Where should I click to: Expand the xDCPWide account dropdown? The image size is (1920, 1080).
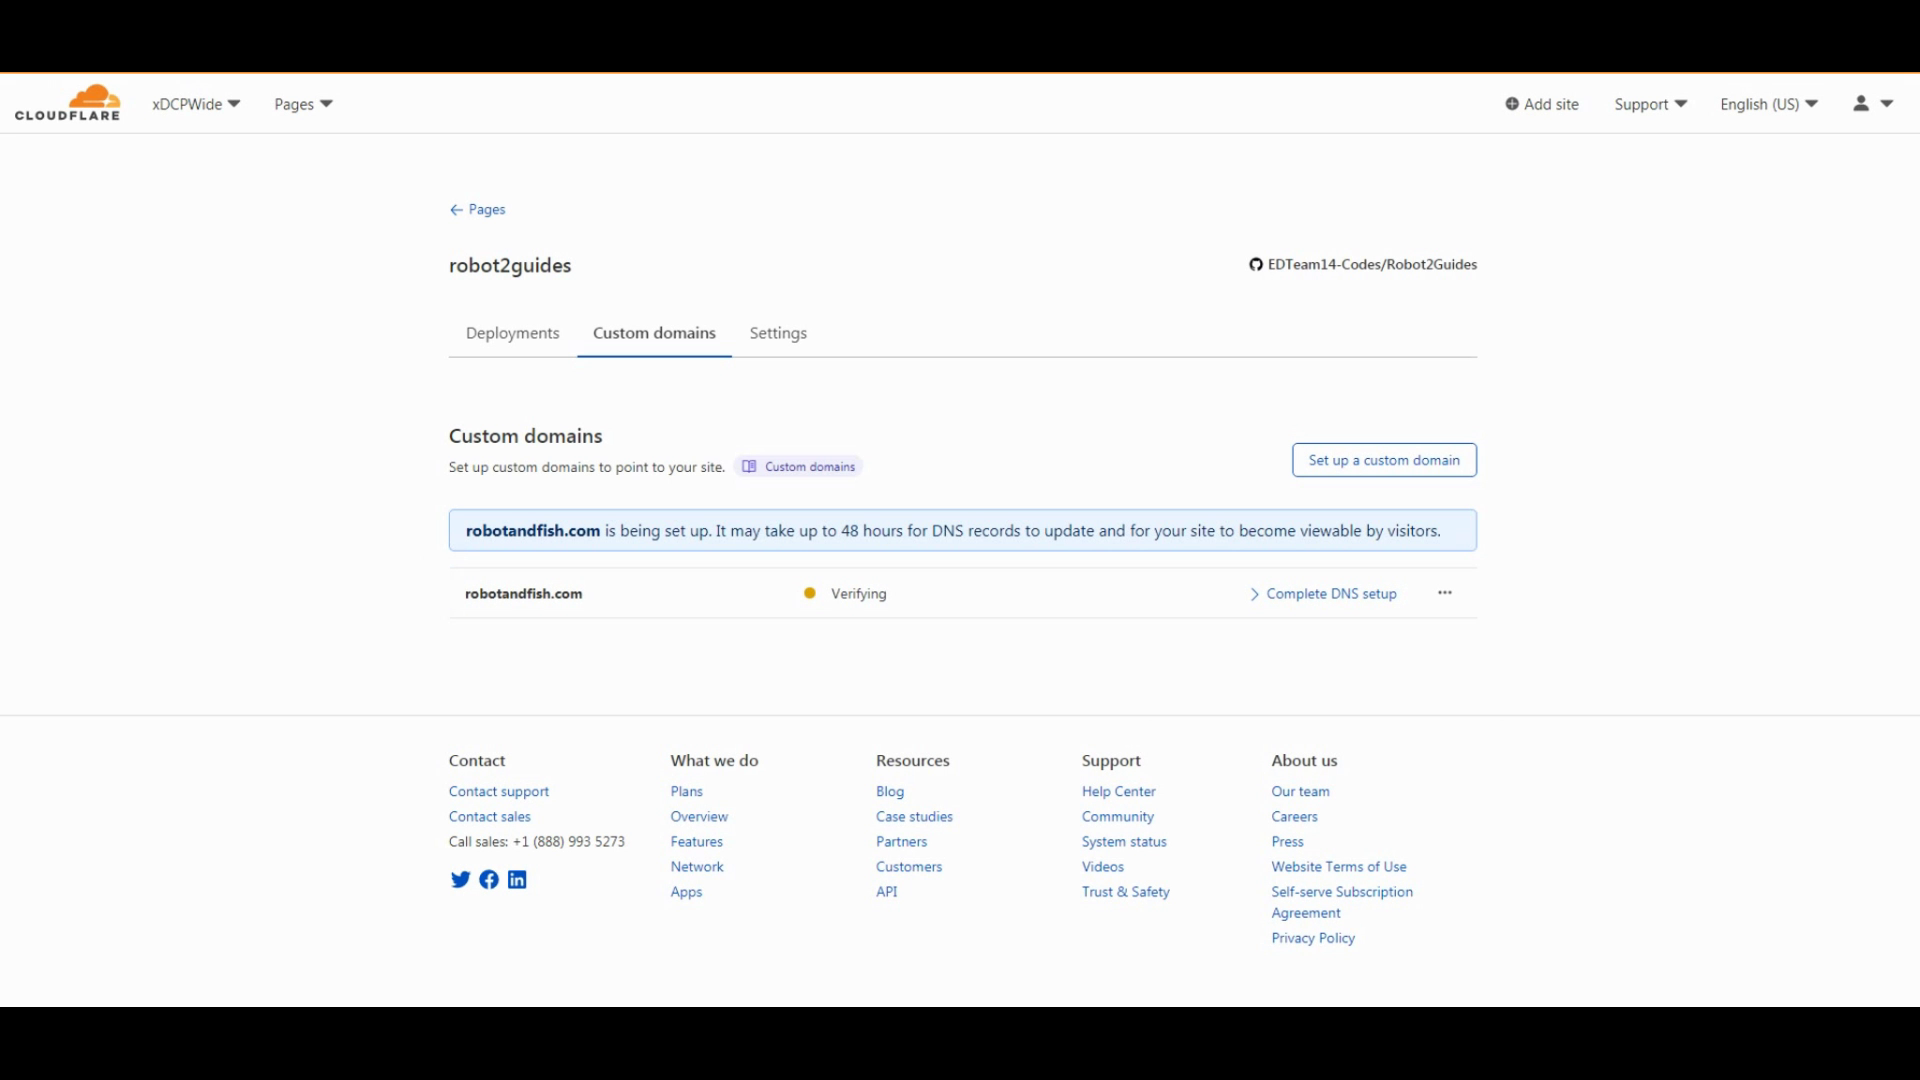(x=196, y=104)
